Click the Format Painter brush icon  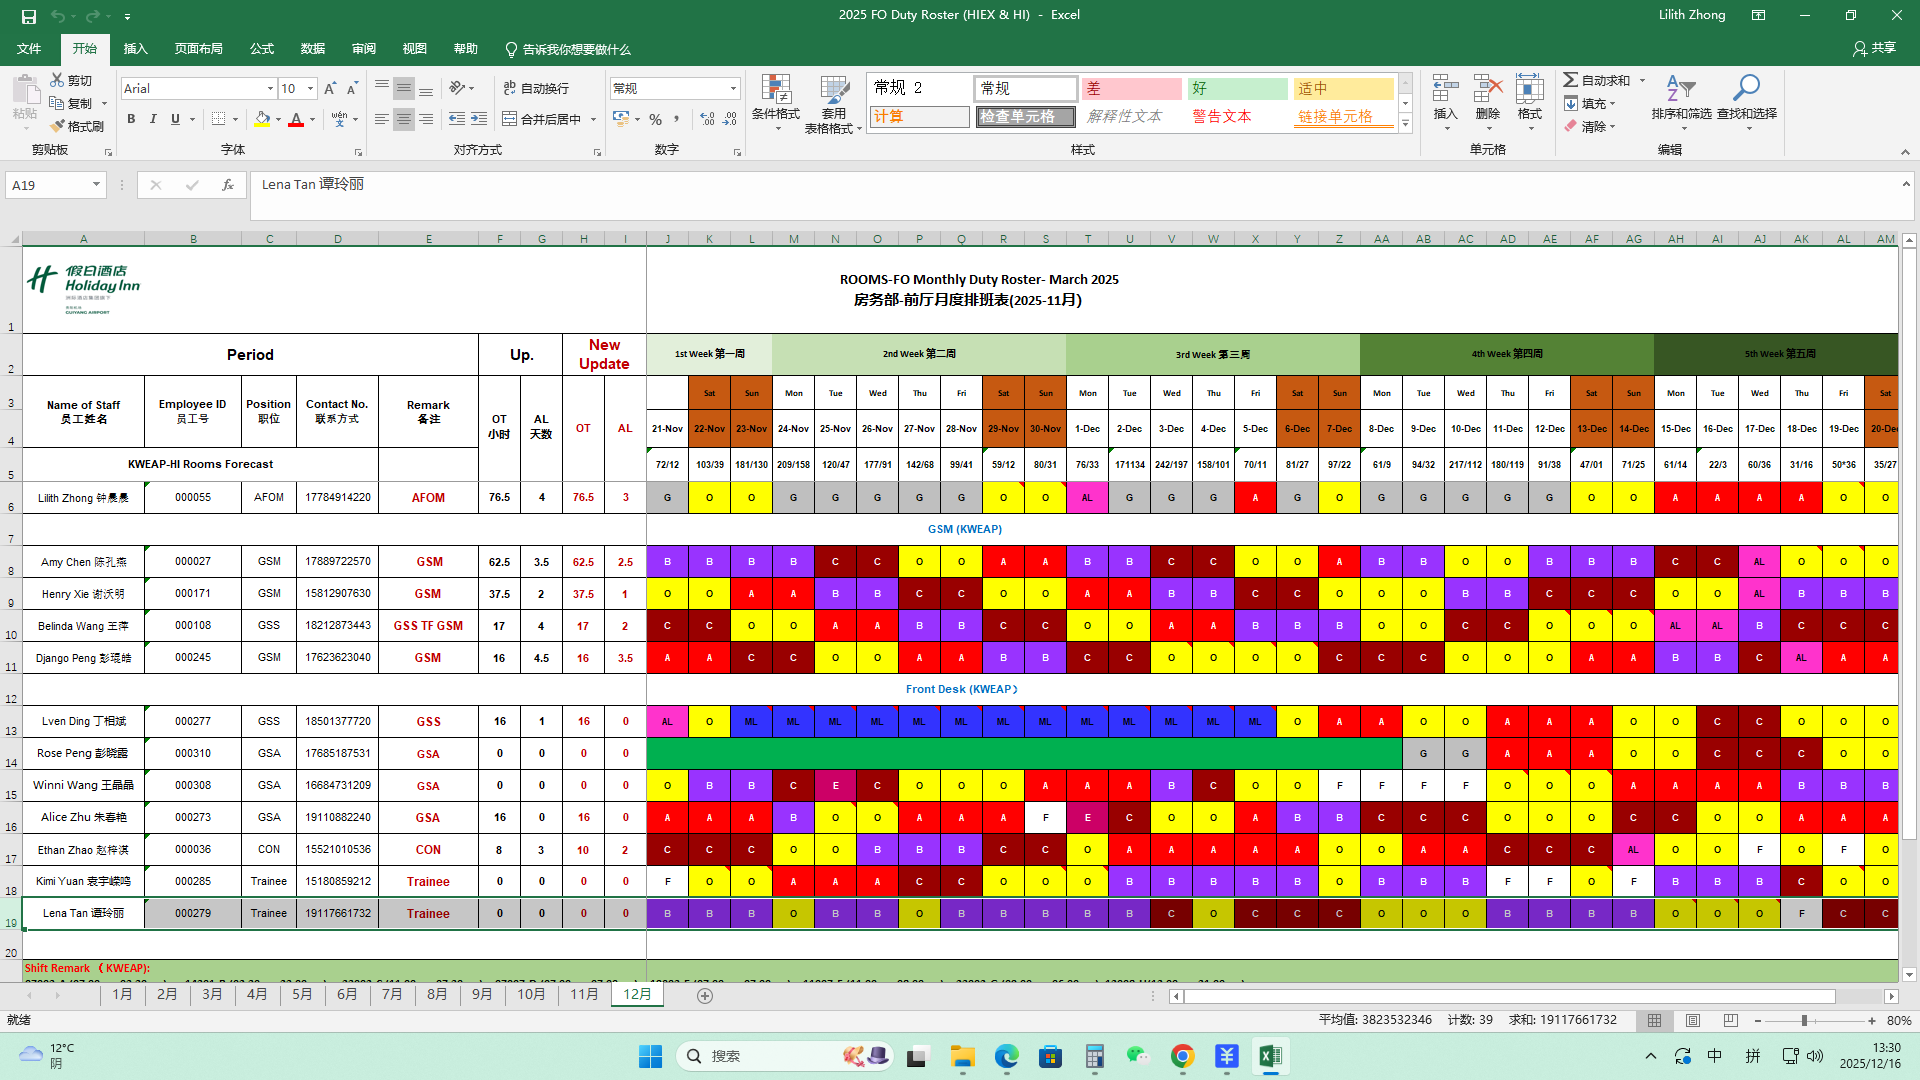(58, 126)
